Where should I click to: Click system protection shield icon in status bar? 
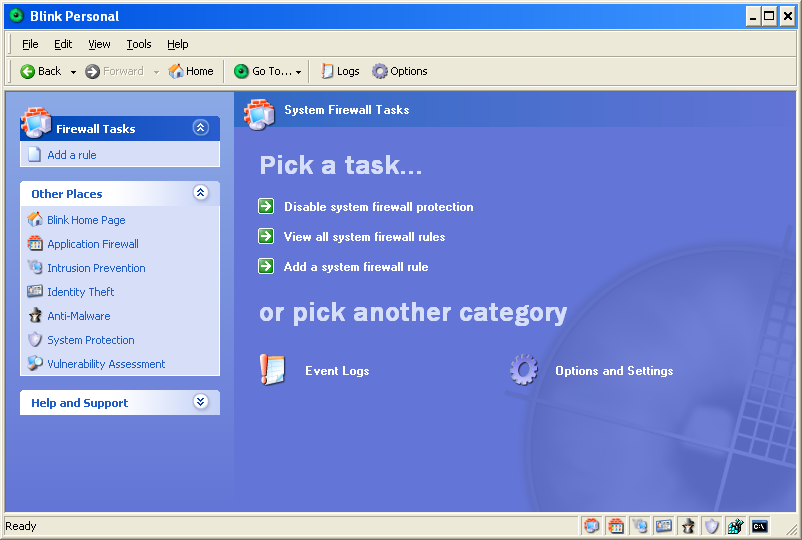point(711,526)
